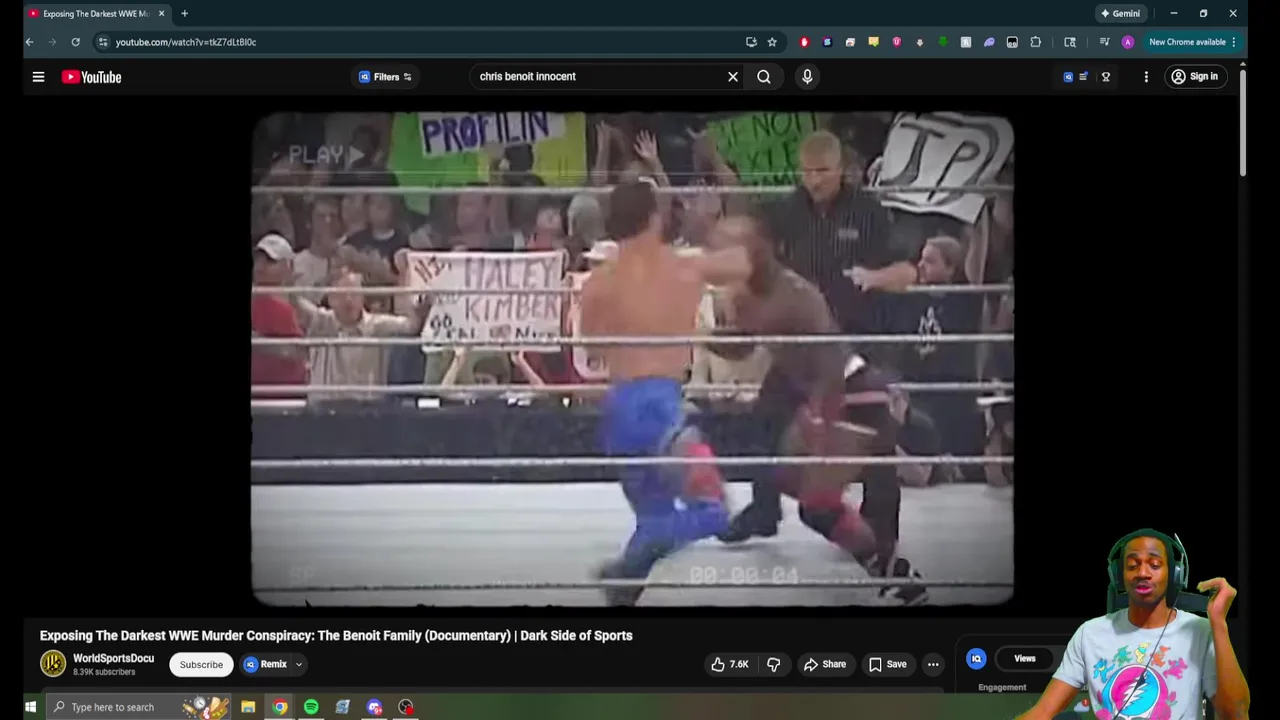Bookmark this page with star
Image resolution: width=1280 pixels, height=720 pixels.
[x=772, y=42]
